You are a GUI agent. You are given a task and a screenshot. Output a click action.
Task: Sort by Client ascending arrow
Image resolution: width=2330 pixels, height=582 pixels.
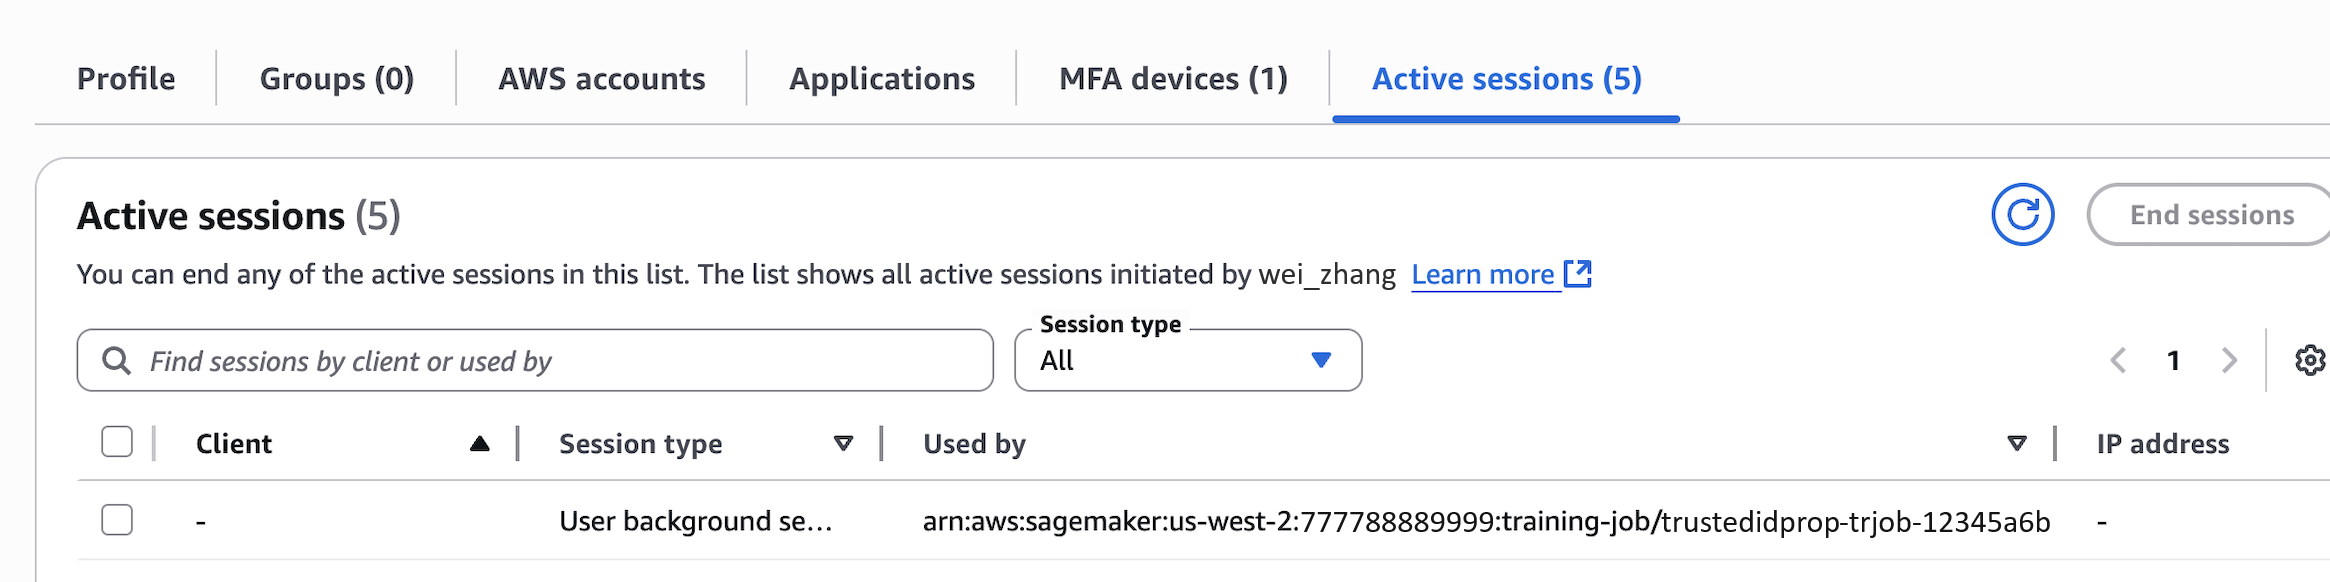pyautogui.click(x=480, y=444)
